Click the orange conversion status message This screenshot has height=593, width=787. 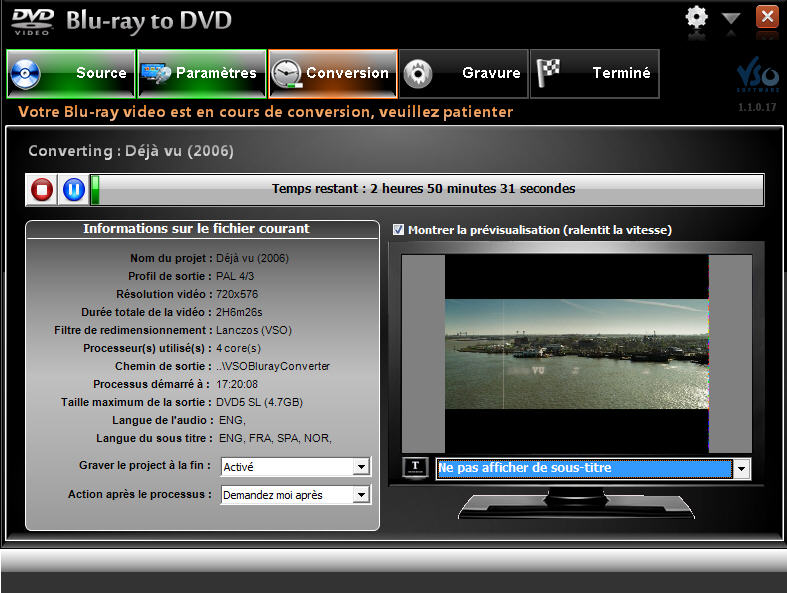[266, 111]
